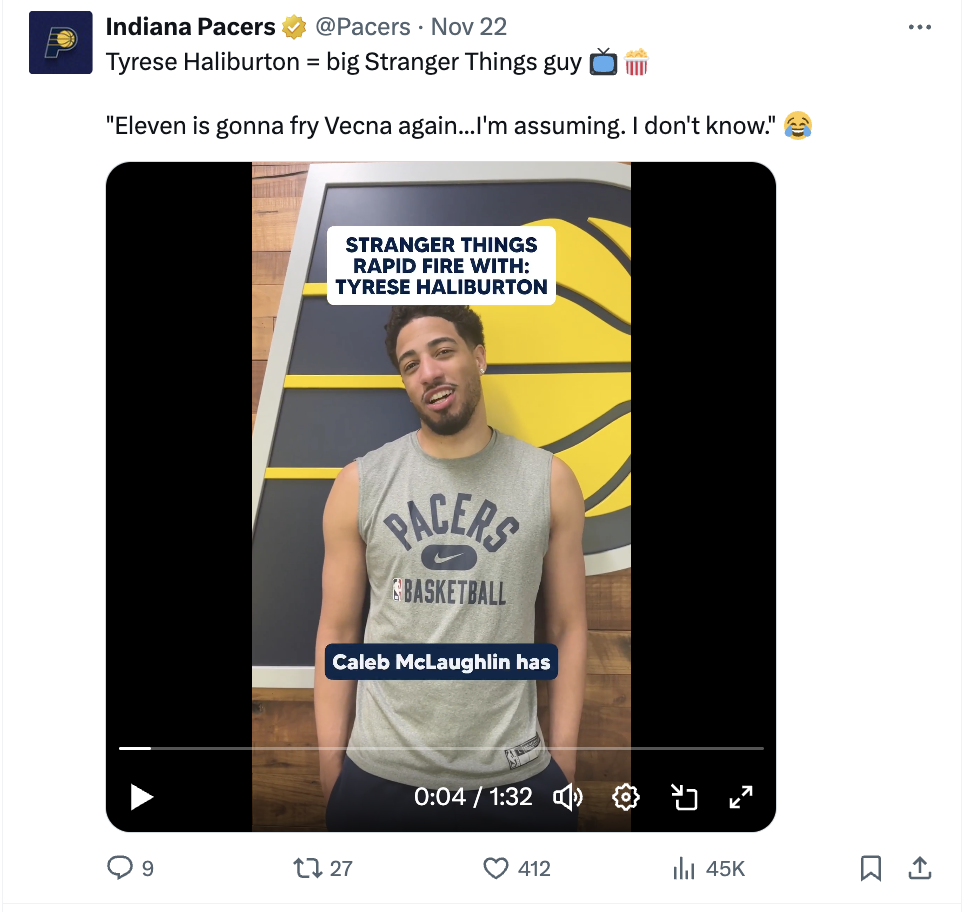
Task: Open video quality settings gear
Action: tap(625, 797)
